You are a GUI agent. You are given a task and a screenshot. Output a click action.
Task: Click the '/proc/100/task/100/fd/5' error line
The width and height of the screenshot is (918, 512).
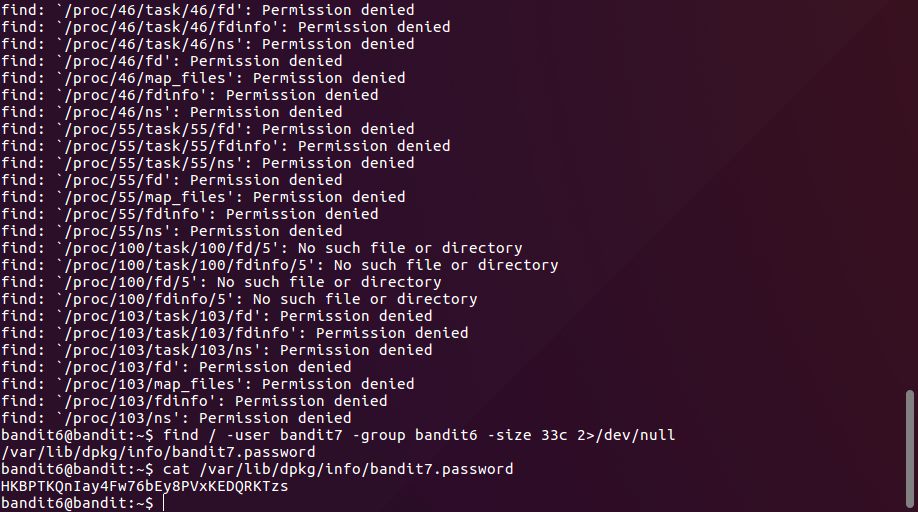(260, 248)
